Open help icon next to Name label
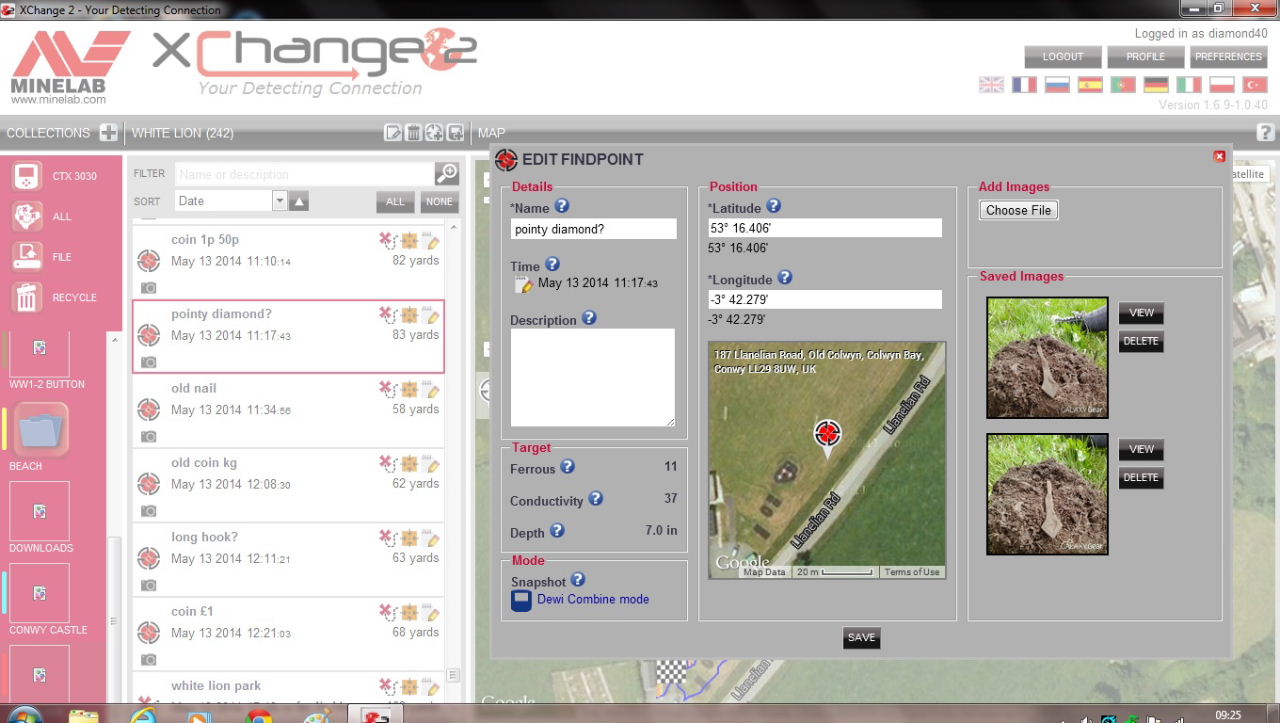This screenshot has width=1280, height=723. tap(562, 206)
